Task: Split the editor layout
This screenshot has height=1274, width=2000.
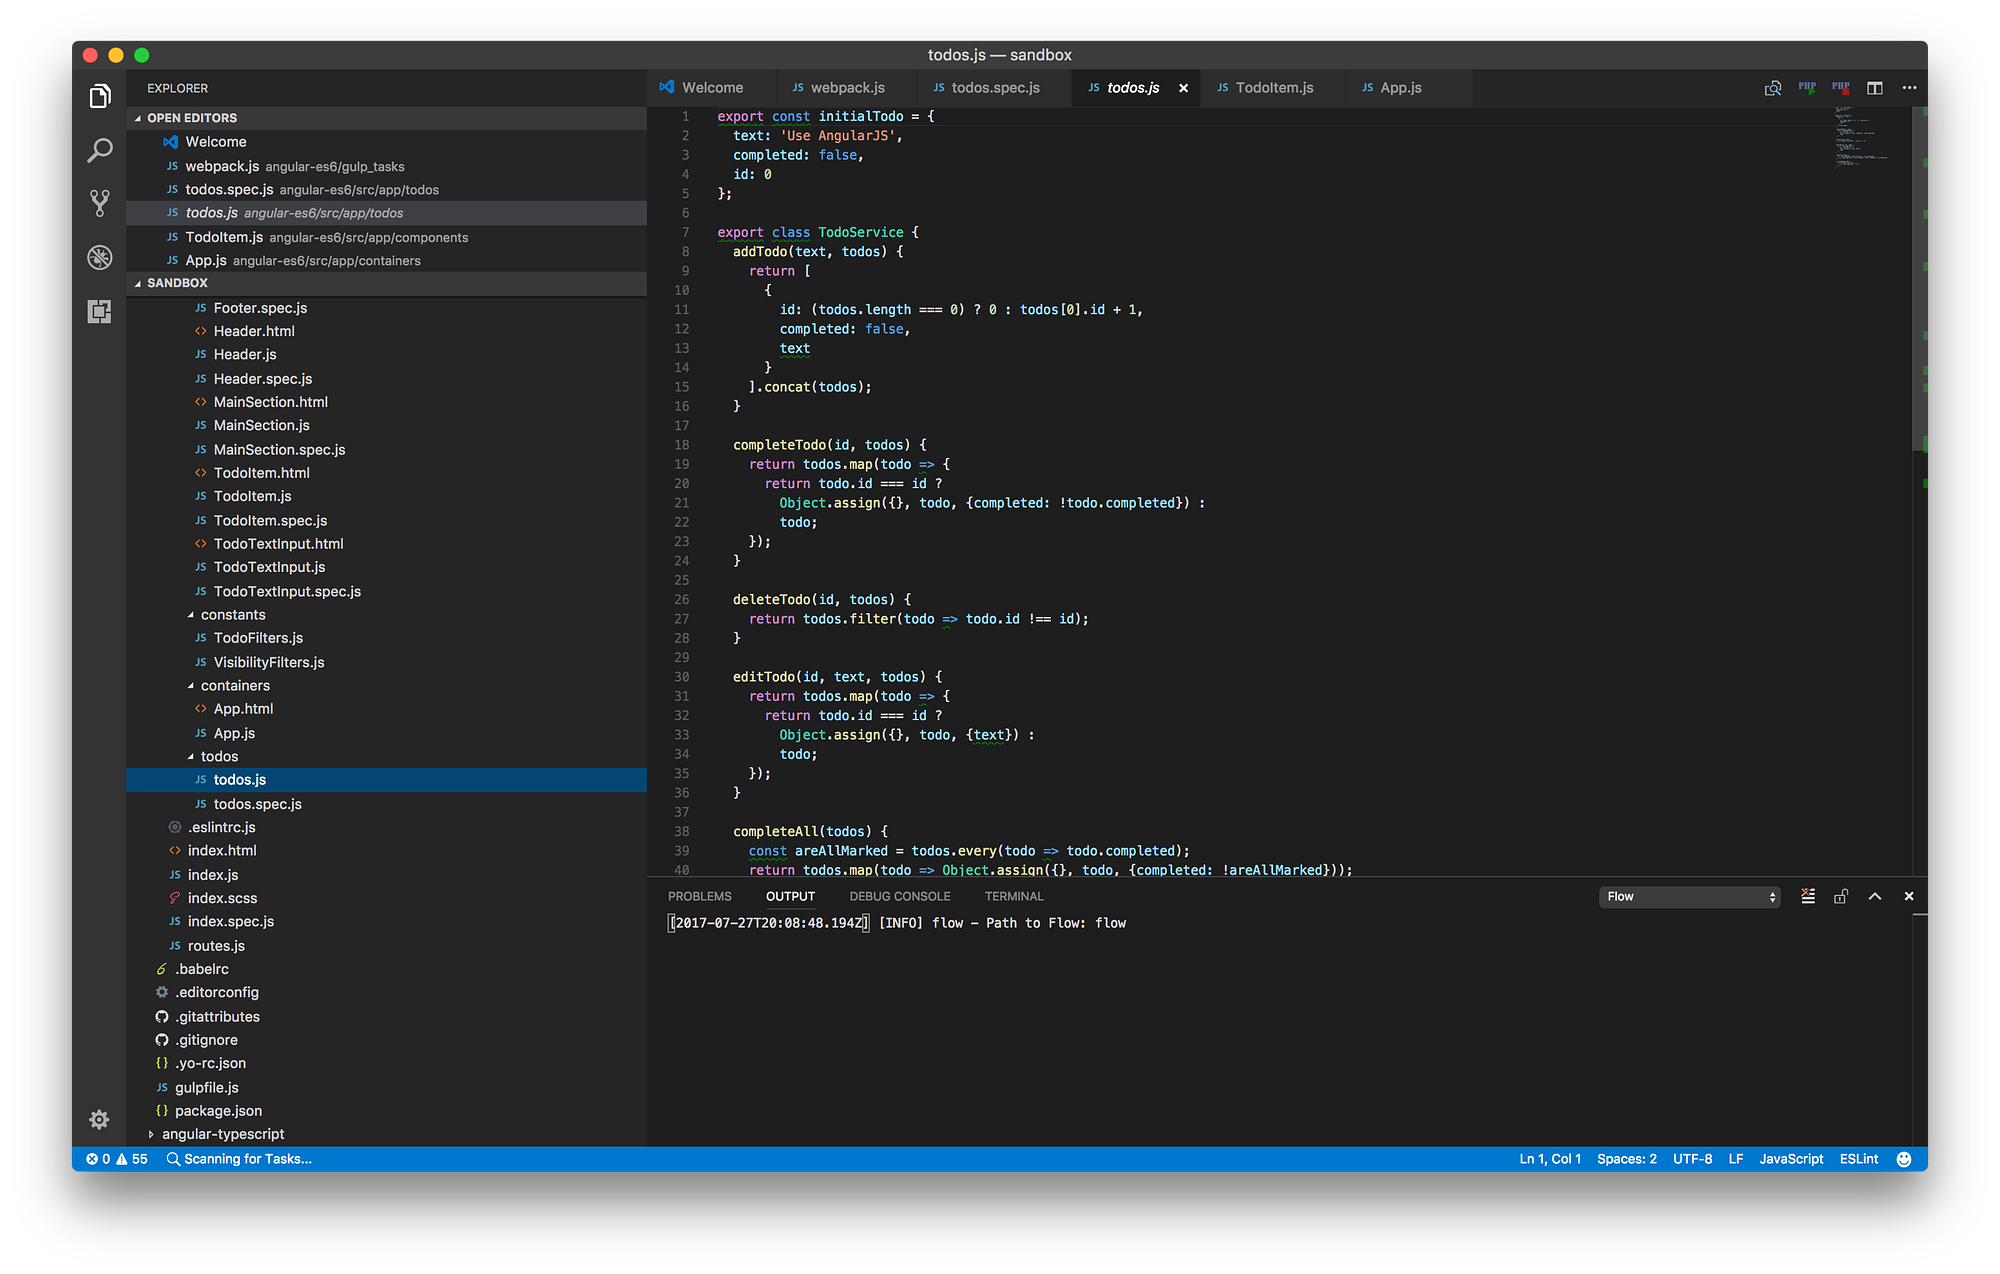Action: (x=1875, y=88)
